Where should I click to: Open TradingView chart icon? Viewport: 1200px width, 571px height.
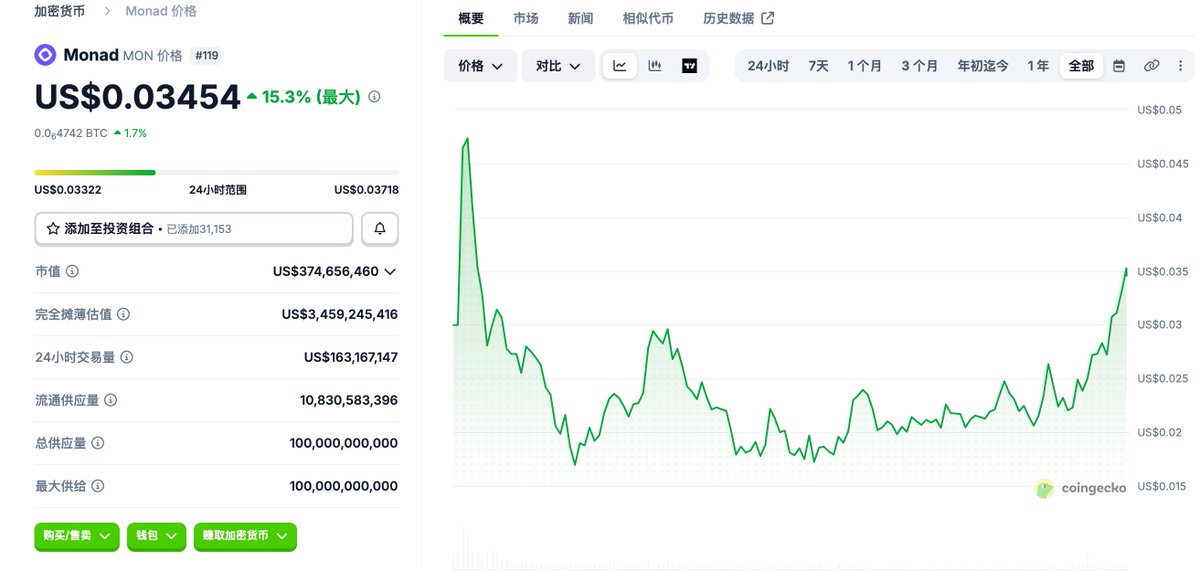[690, 66]
